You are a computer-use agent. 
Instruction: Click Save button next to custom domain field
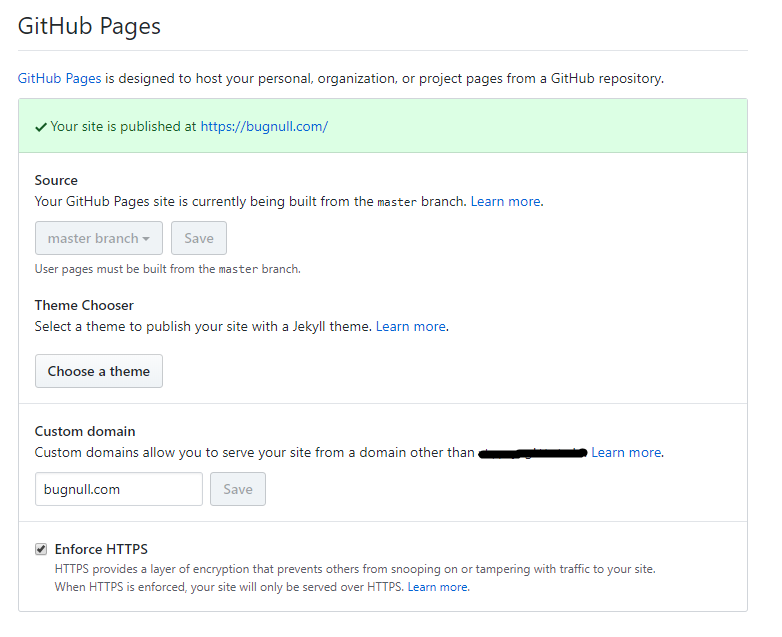coord(238,489)
